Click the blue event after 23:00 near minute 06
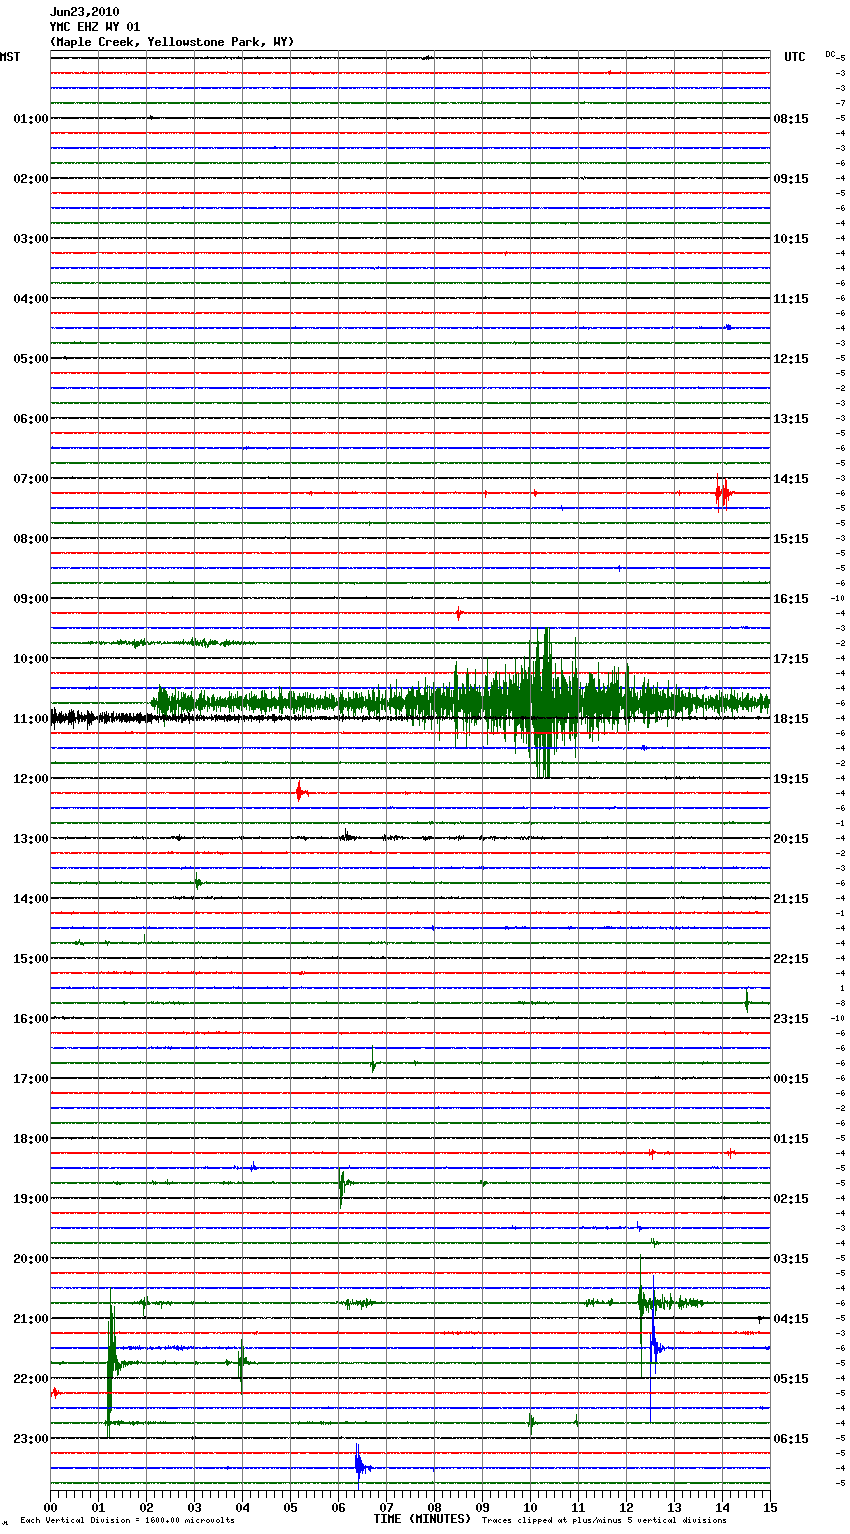The width and height of the screenshot is (850, 1534). coord(361,1467)
